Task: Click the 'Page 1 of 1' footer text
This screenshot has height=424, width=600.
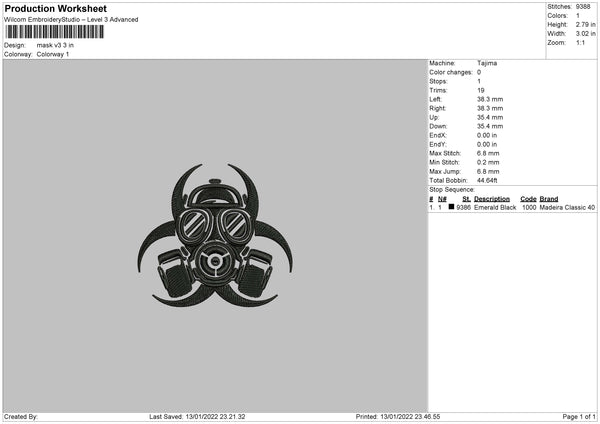Action: point(579,417)
